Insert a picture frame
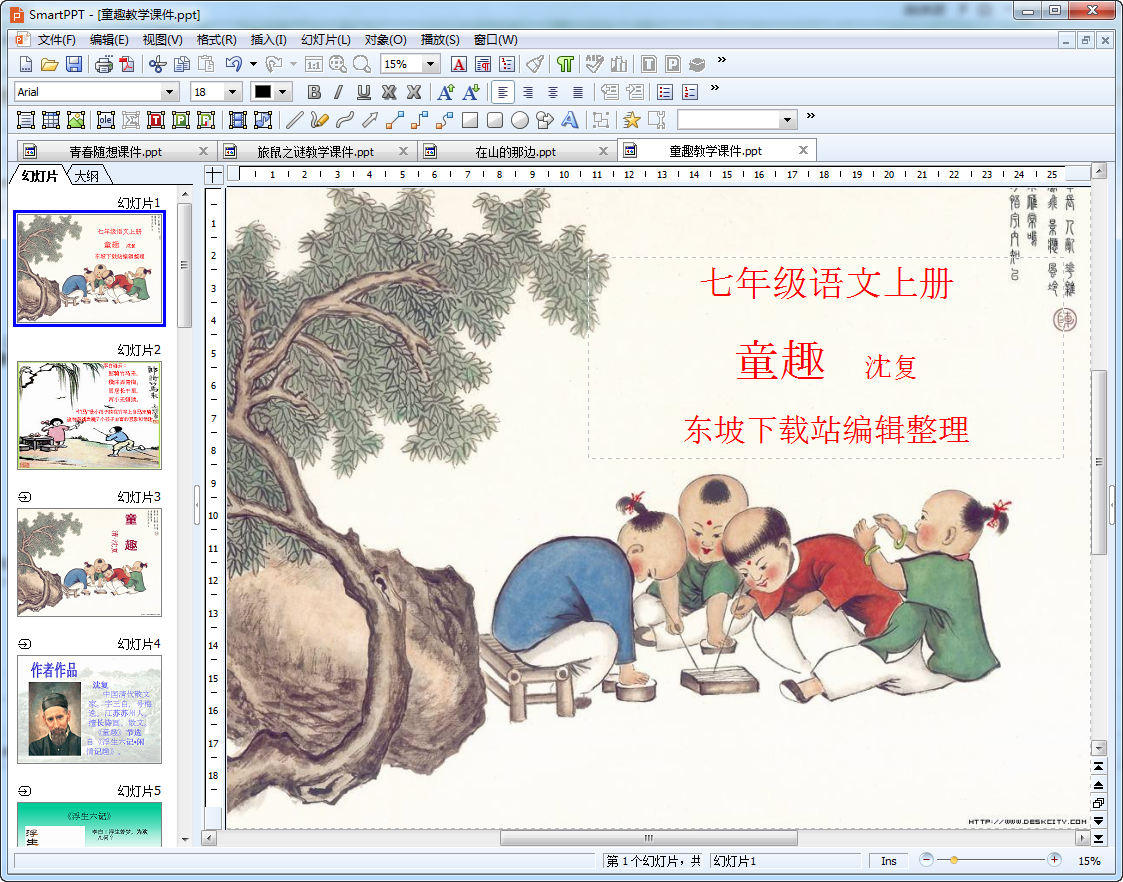1123x882 pixels. [x=76, y=120]
